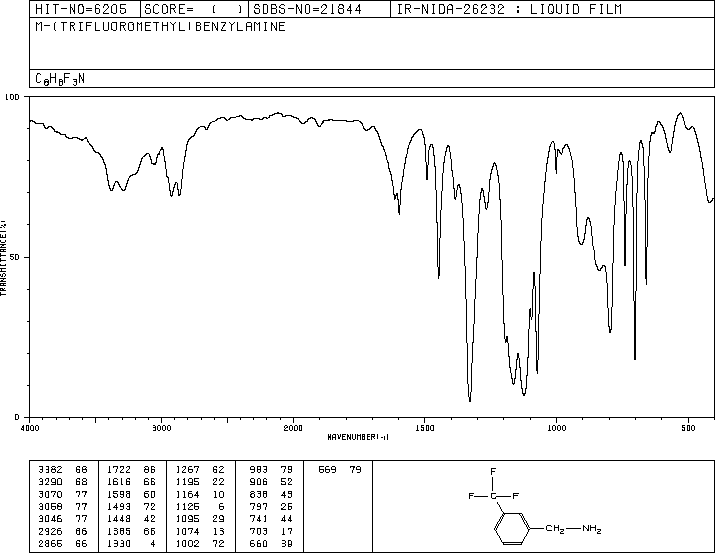Click the WAVENUMBER axis title
715x553 pixels.
tap(358, 437)
